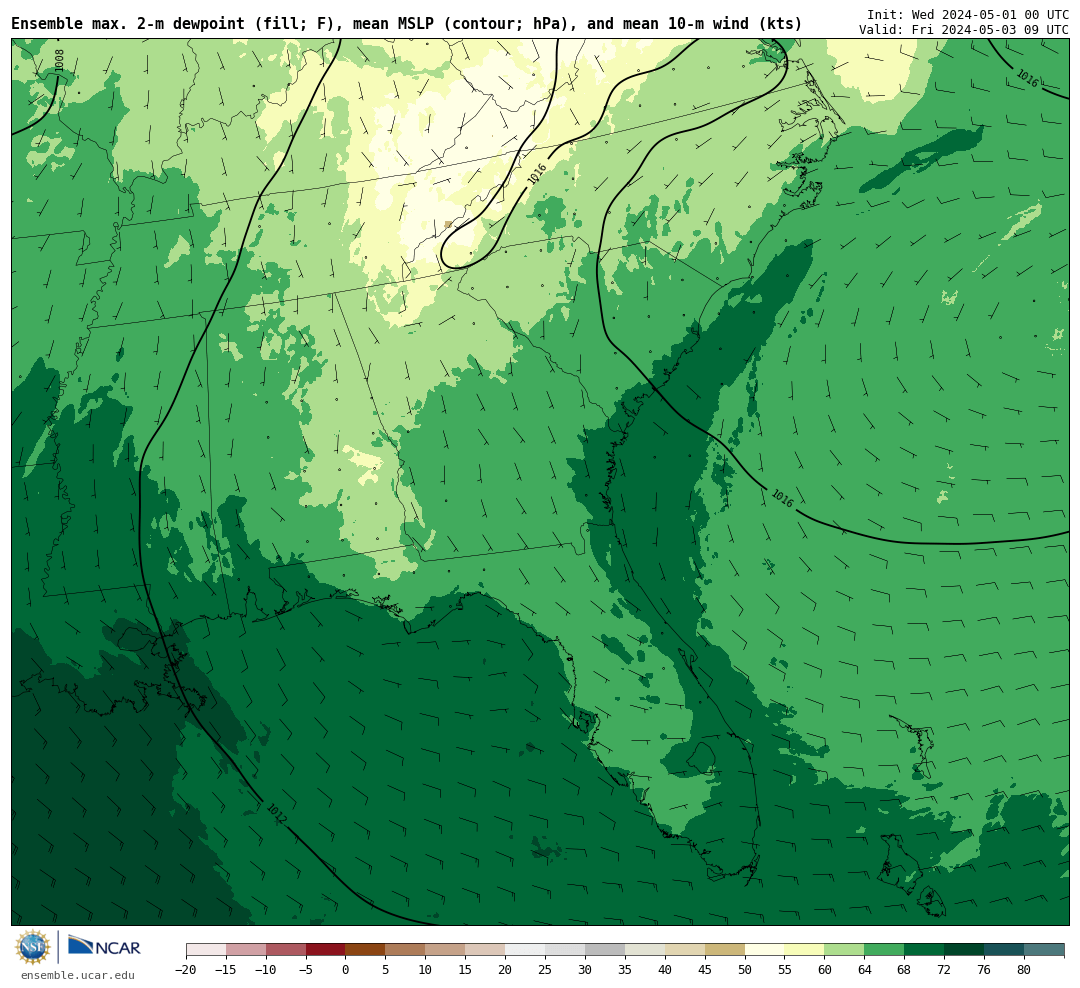
Task: Open the ensemble.ucar.edu link text
Action: tap(77, 975)
